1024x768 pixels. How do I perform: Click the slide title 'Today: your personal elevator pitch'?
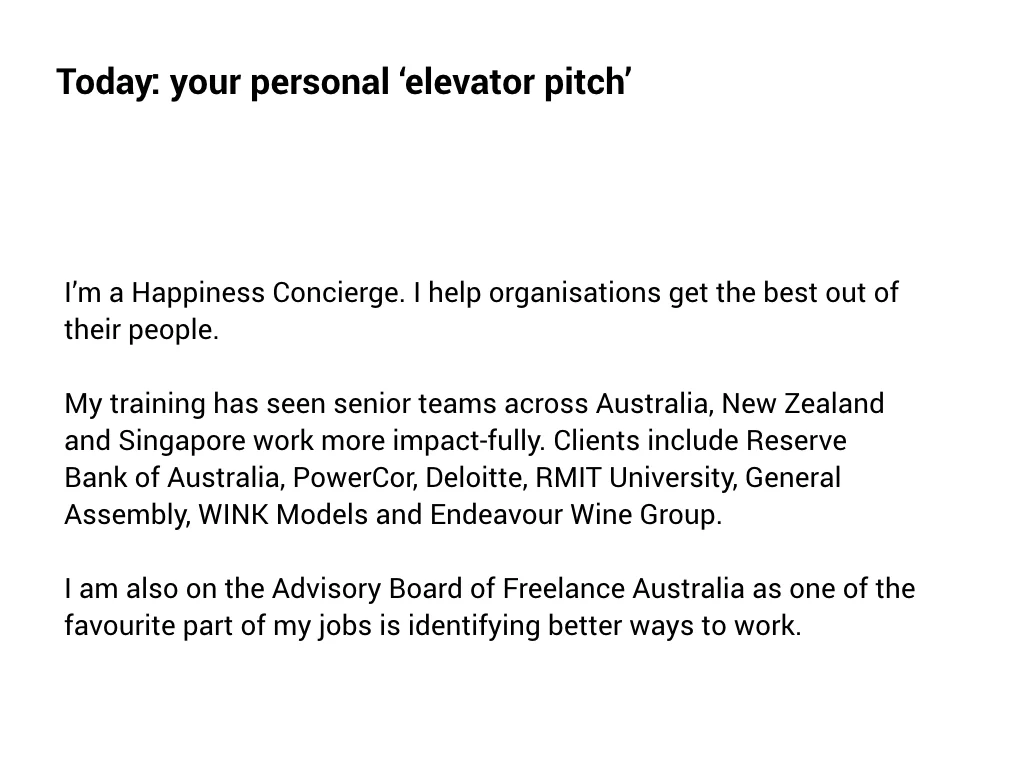pyautogui.click(x=344, y=83)
